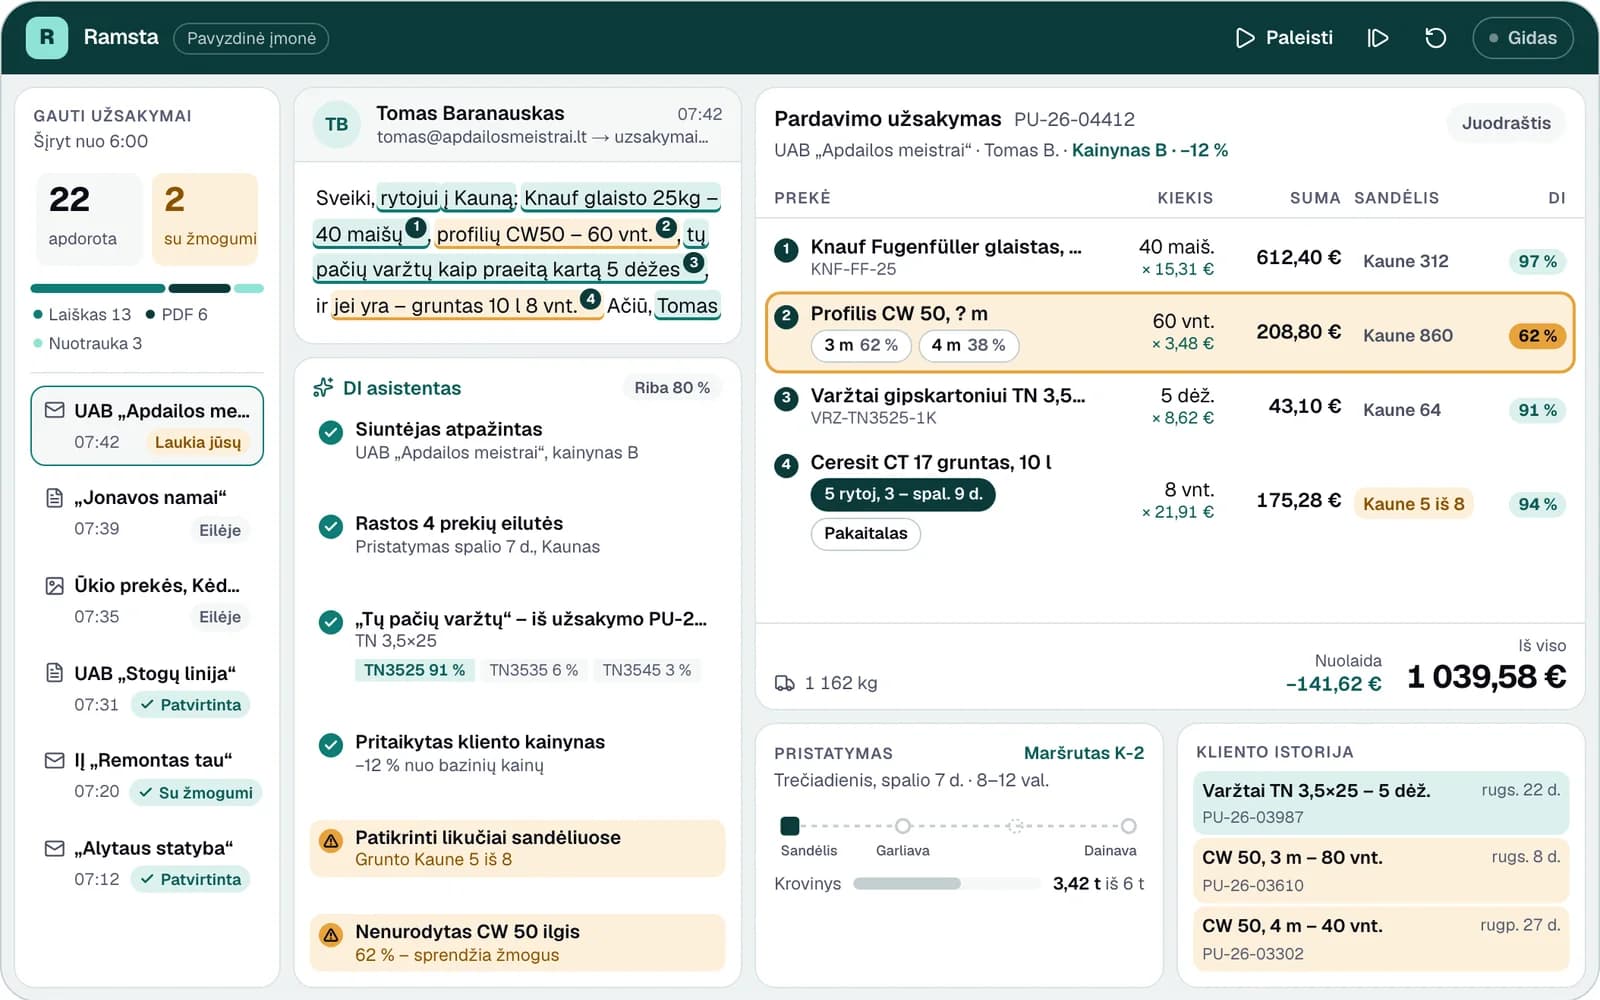This screenshot has height=1000, width=1600.
Task: Click the Pakaitalas button
Action: point(865,533)
